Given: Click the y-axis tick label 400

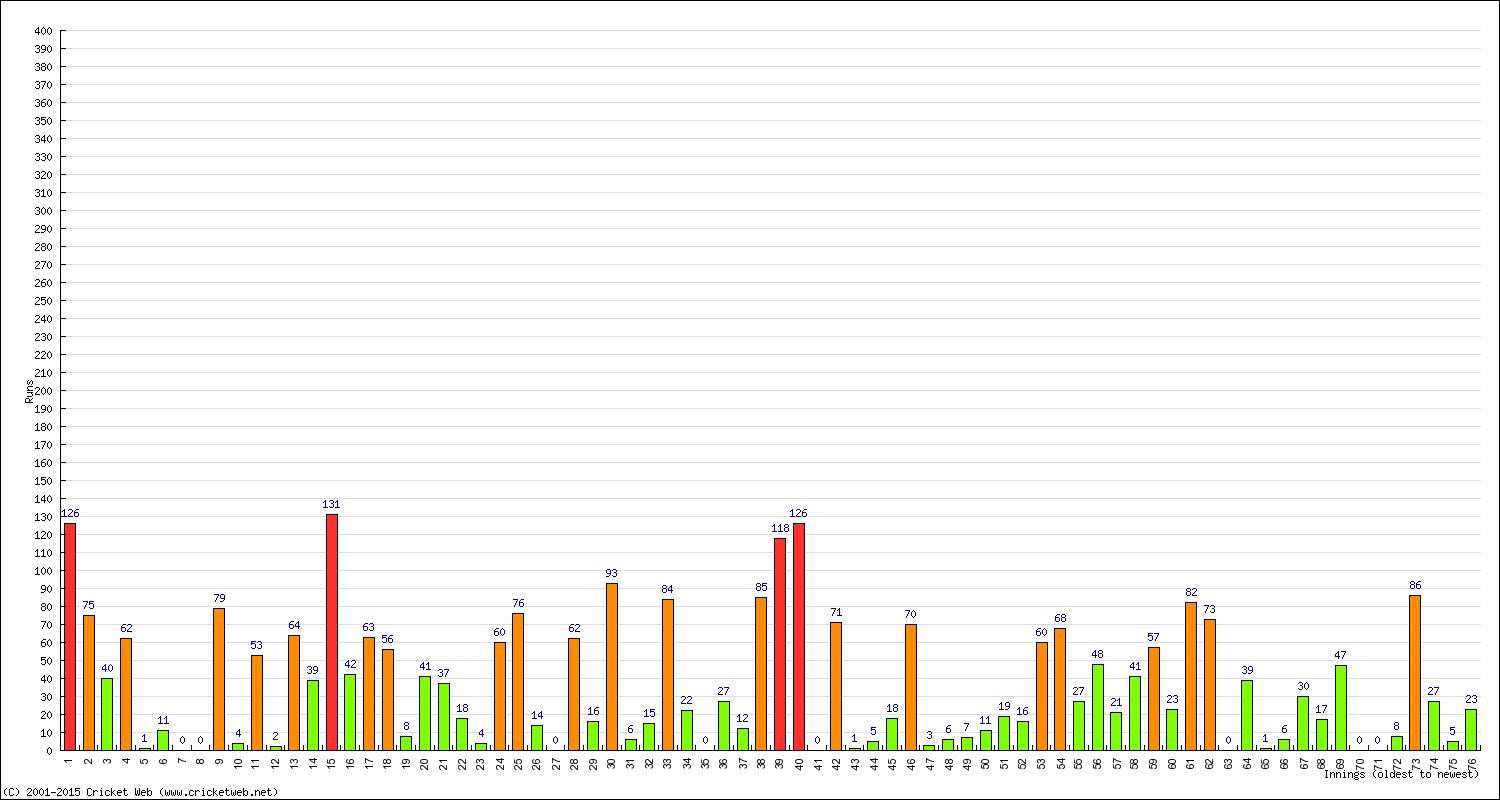Looking at the screenshot, I should point(42,30).
